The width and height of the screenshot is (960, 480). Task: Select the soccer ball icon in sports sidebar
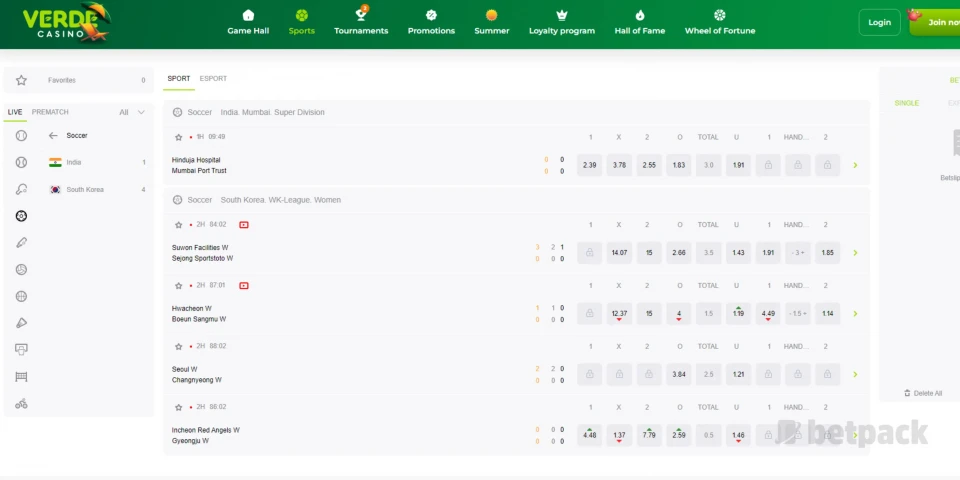point(21,216)
